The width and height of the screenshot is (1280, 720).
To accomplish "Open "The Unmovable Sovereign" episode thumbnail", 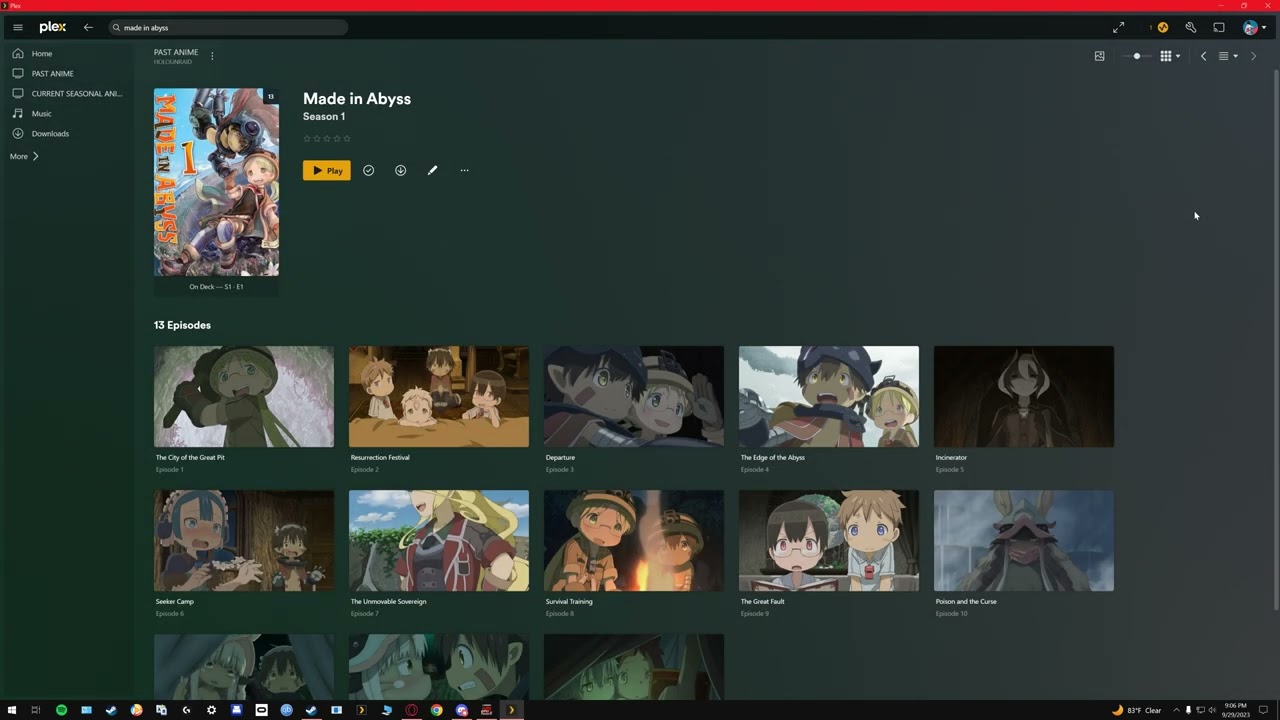I will (439, 540).
